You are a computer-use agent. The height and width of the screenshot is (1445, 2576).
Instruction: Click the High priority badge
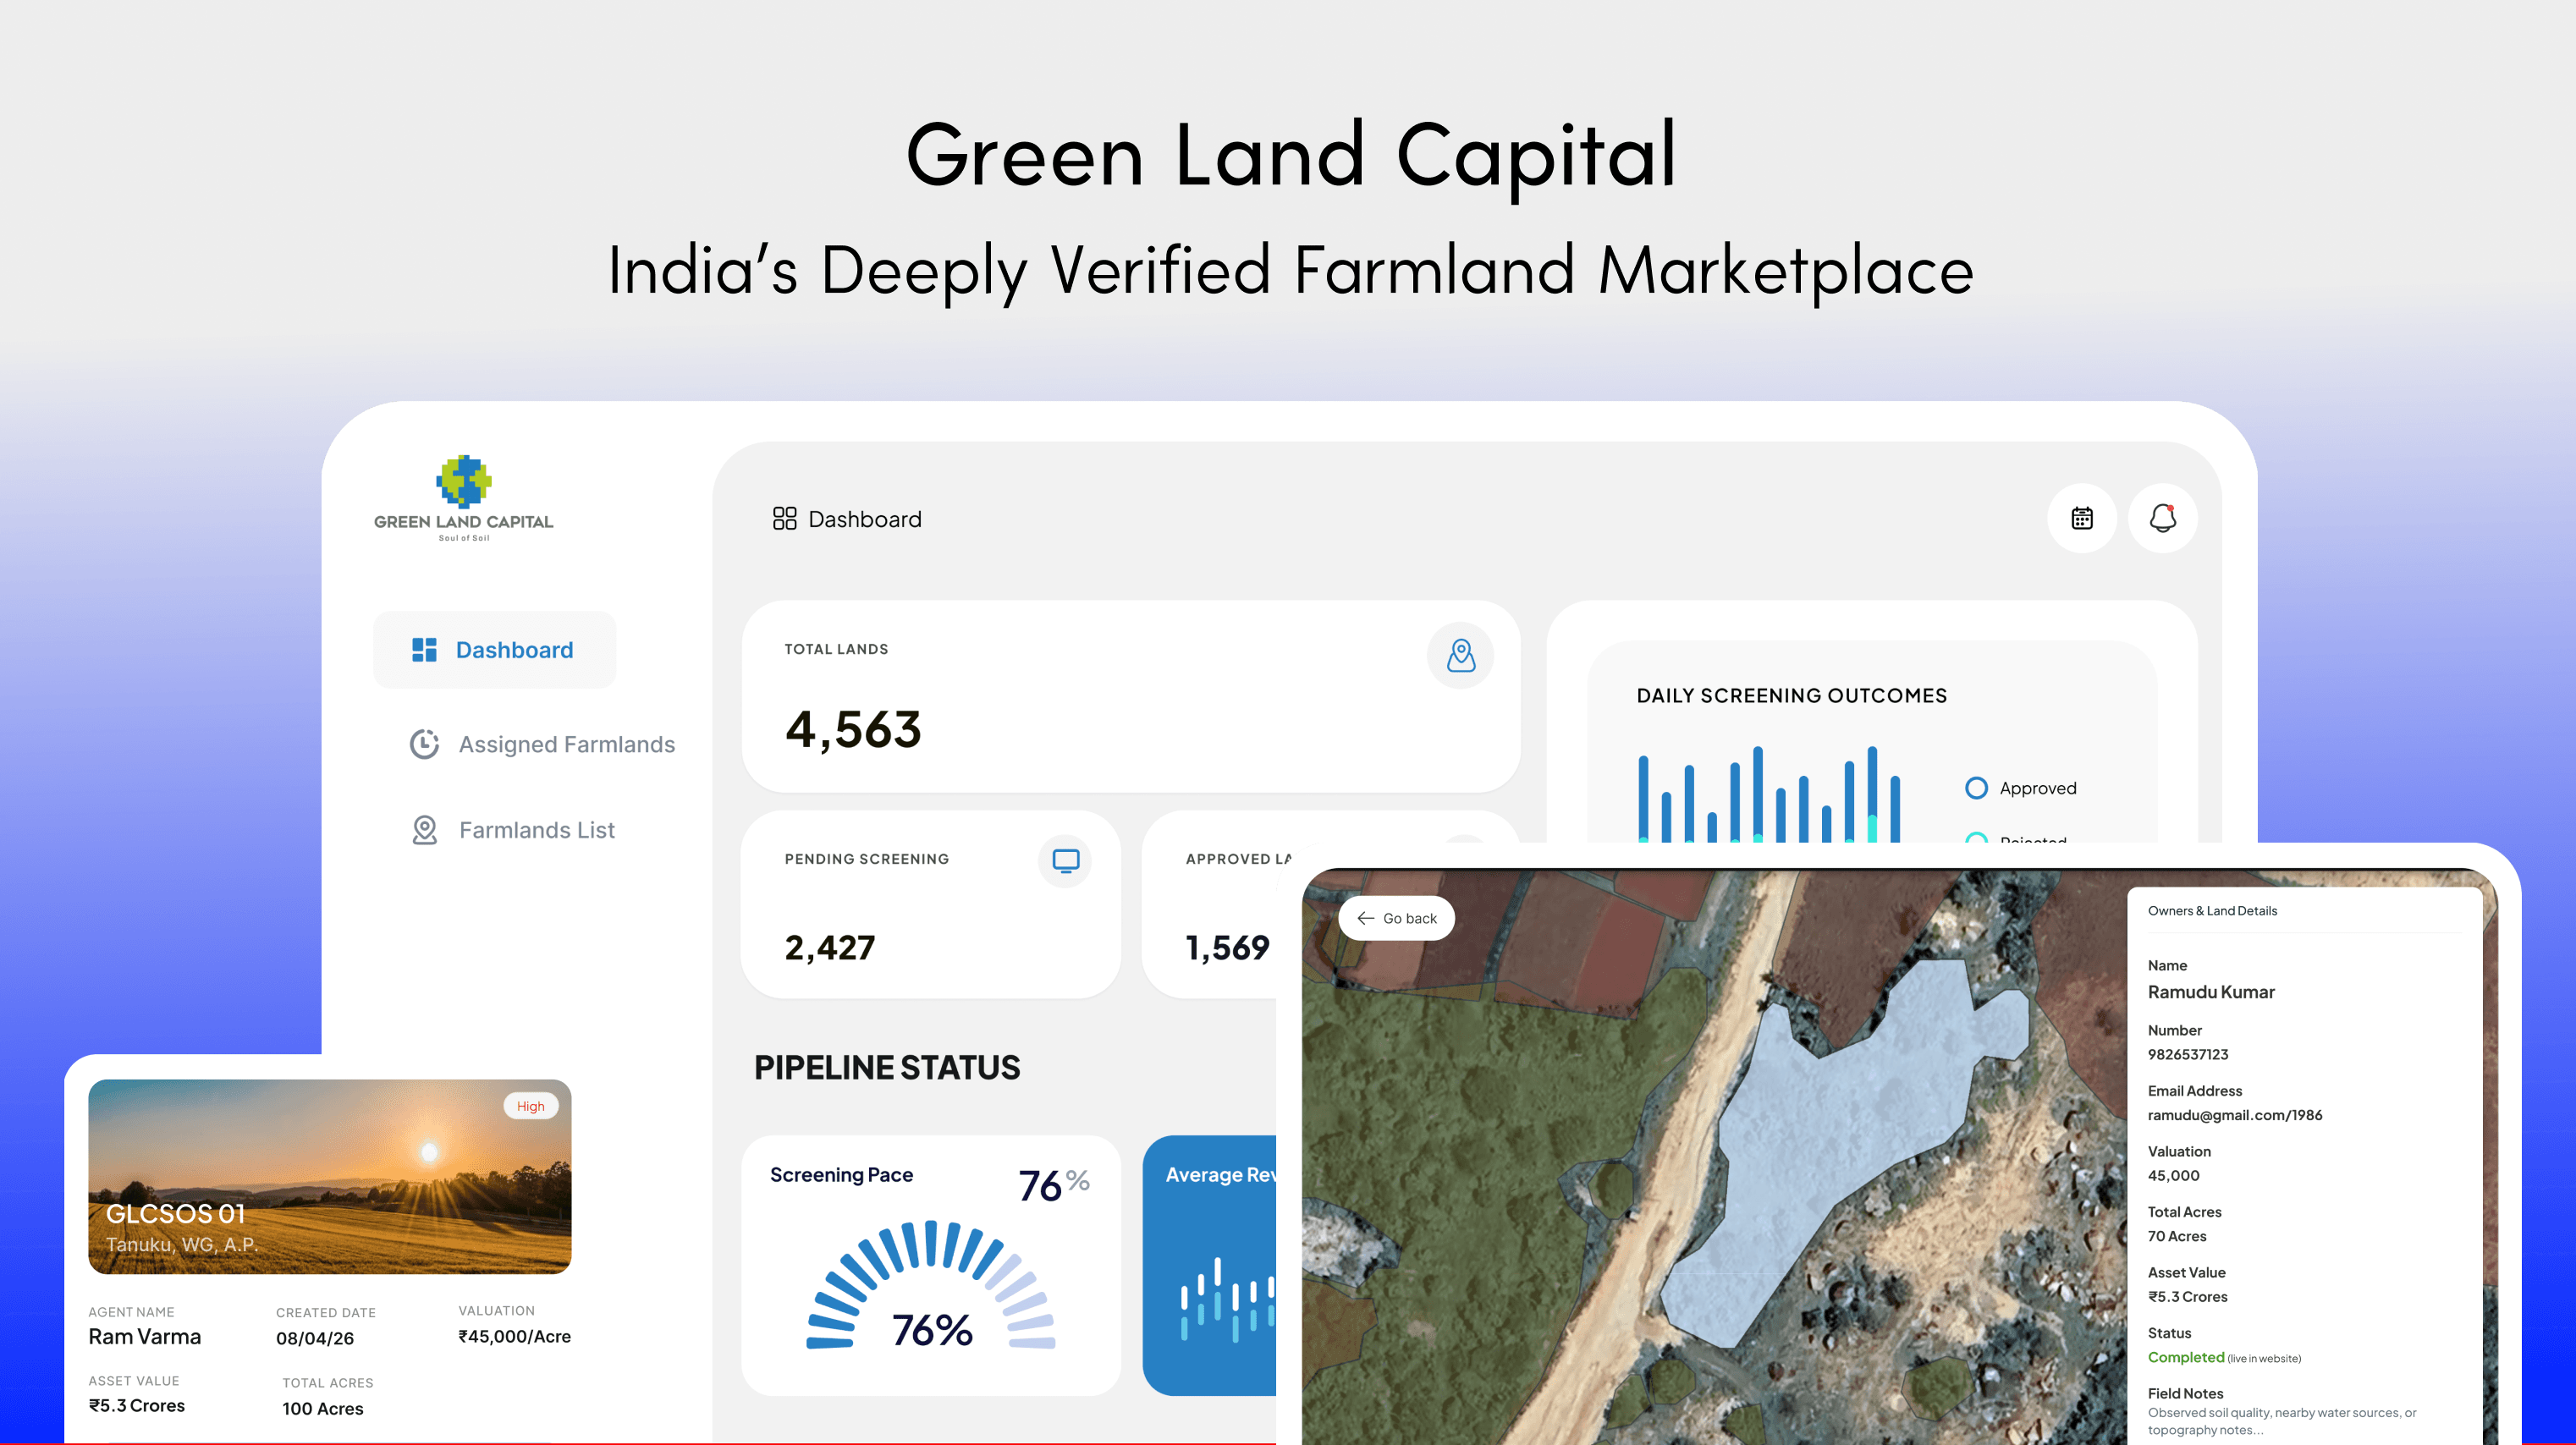coord(531,1106)
